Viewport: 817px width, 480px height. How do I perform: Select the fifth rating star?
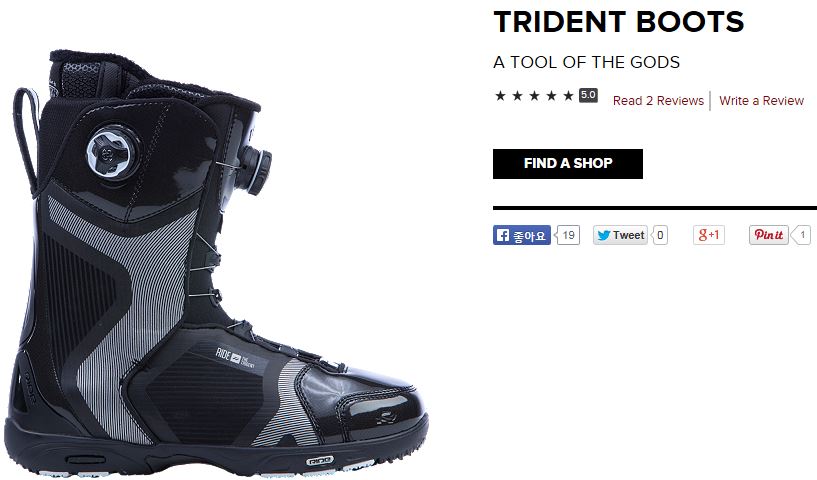[568, 95]
